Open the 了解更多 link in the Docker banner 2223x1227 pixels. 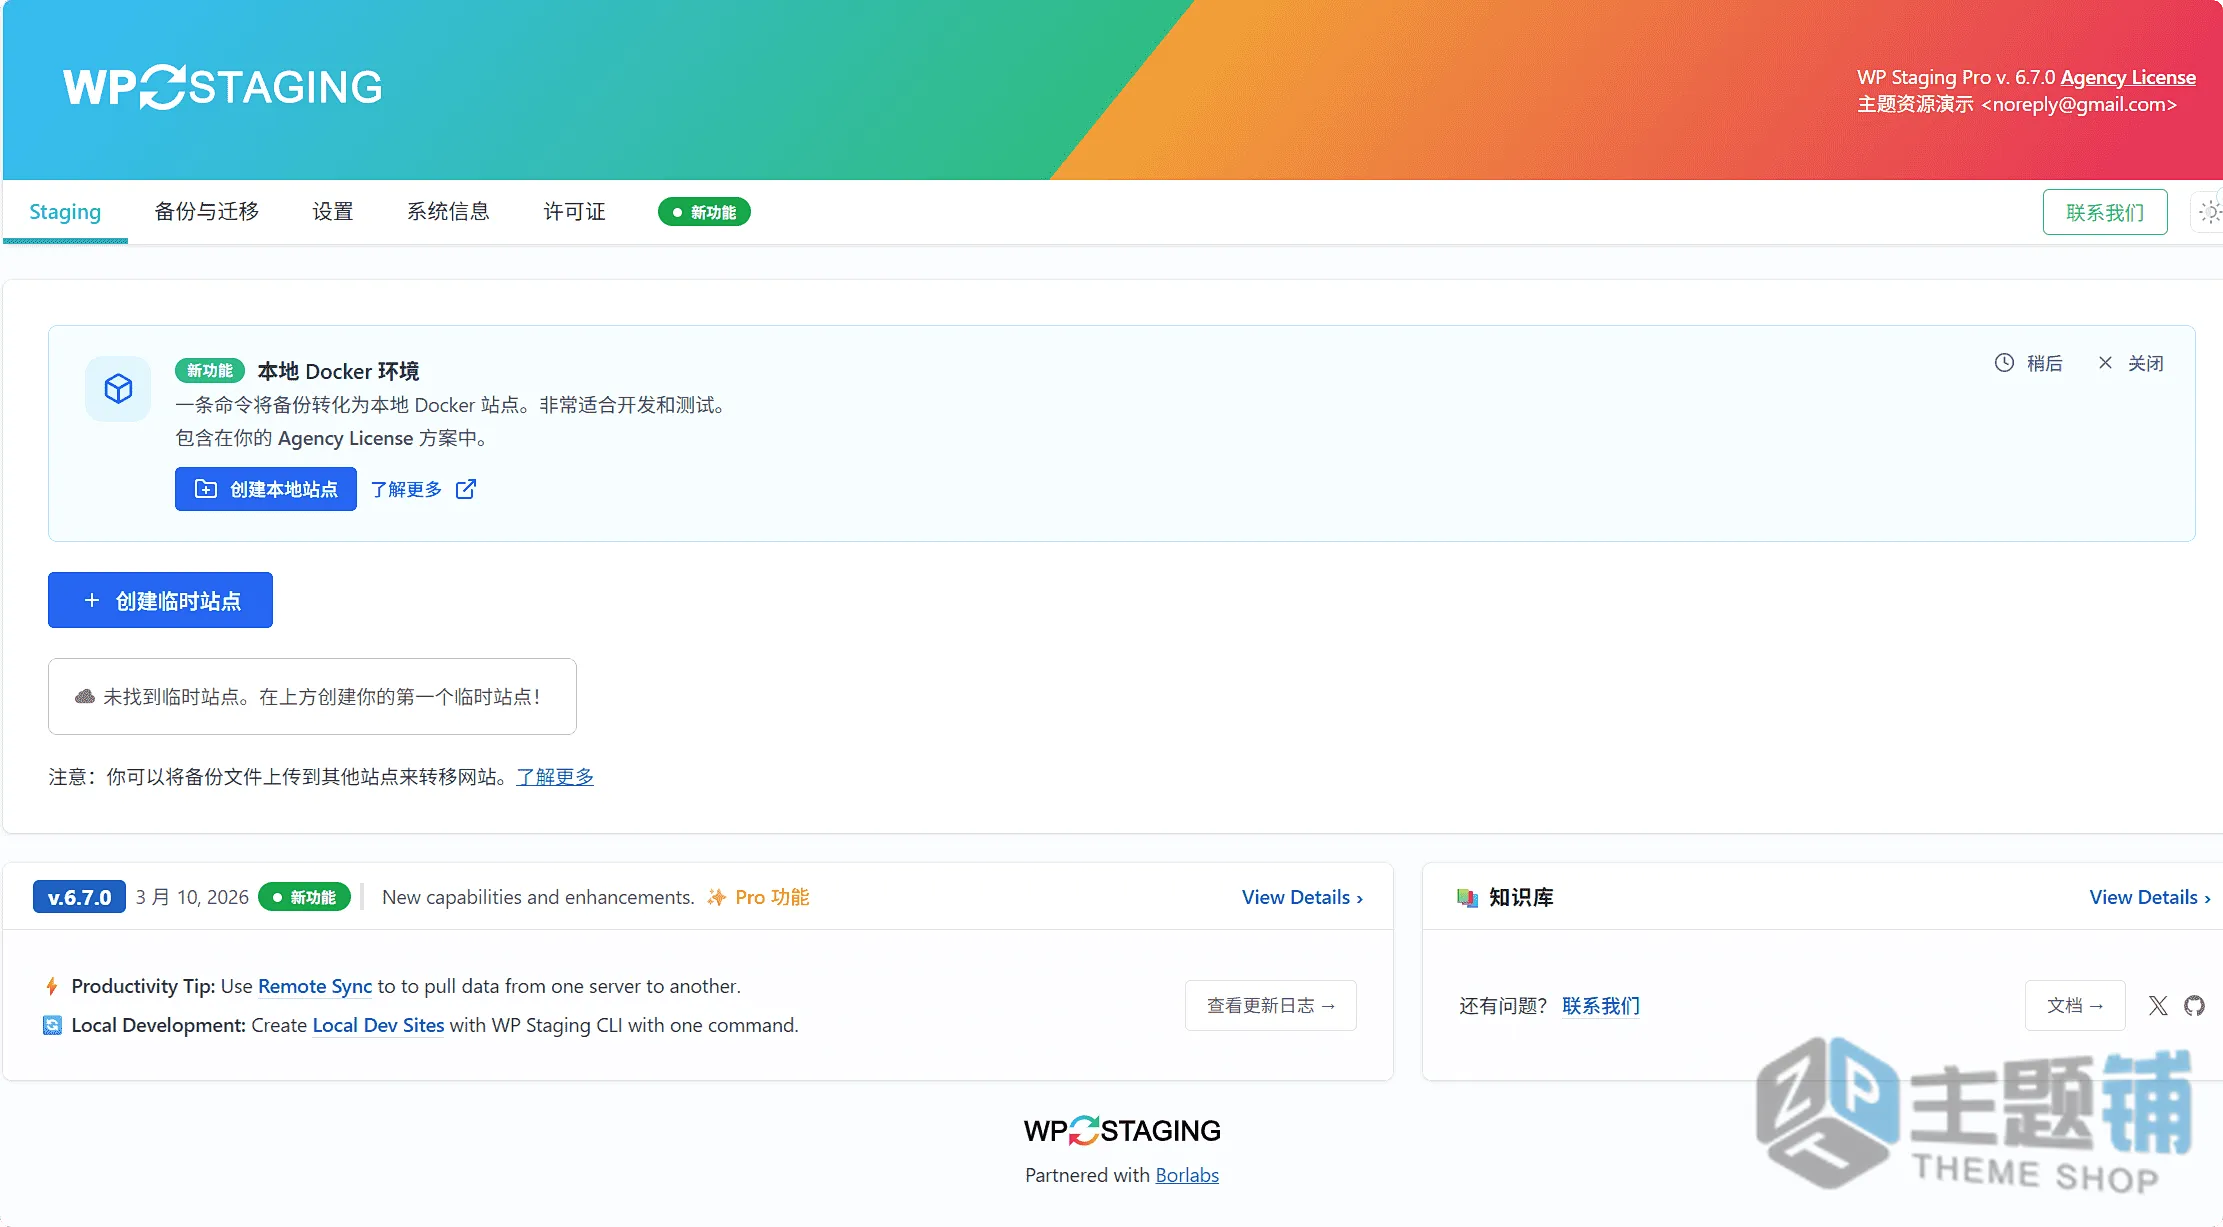(406, 489)
